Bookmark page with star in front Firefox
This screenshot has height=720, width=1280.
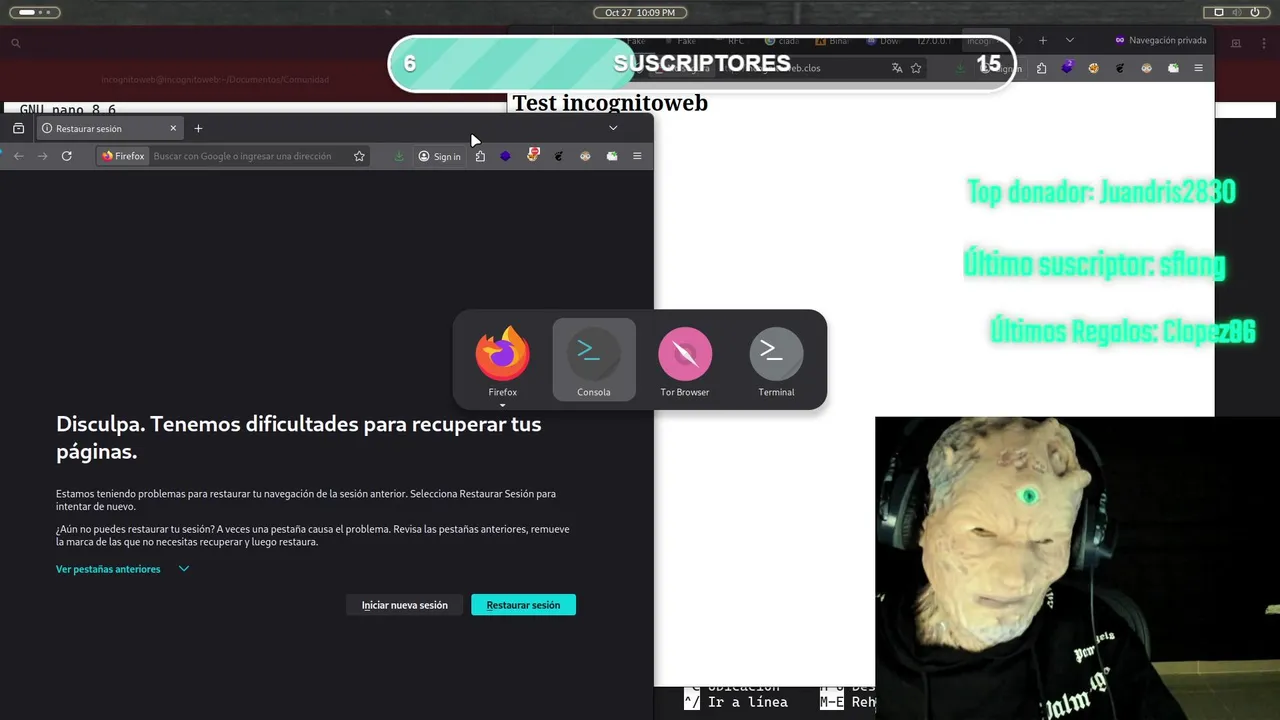[x=359, y=156]
